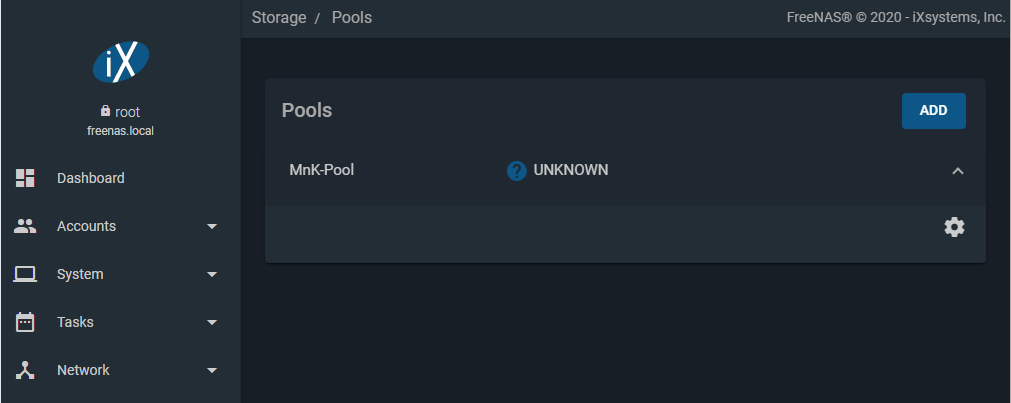This screenshot has height=403, width=1011.
Task: Click the Pools breadcrumb link
Action: click(351, 17)
